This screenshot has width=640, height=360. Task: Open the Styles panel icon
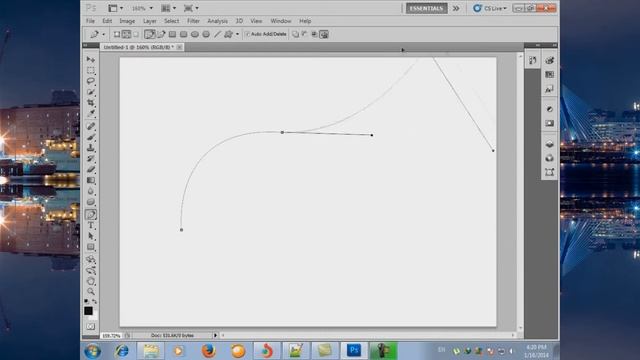[549, 89]
